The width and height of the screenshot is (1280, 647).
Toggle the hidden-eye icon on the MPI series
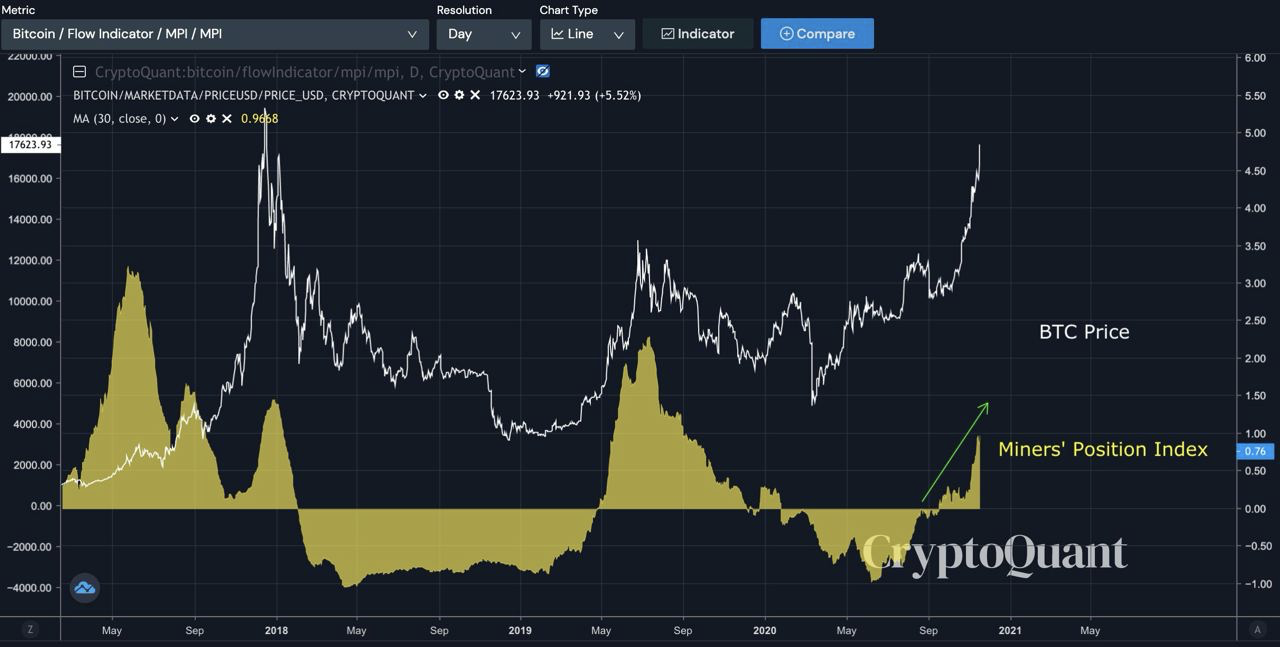543,72
